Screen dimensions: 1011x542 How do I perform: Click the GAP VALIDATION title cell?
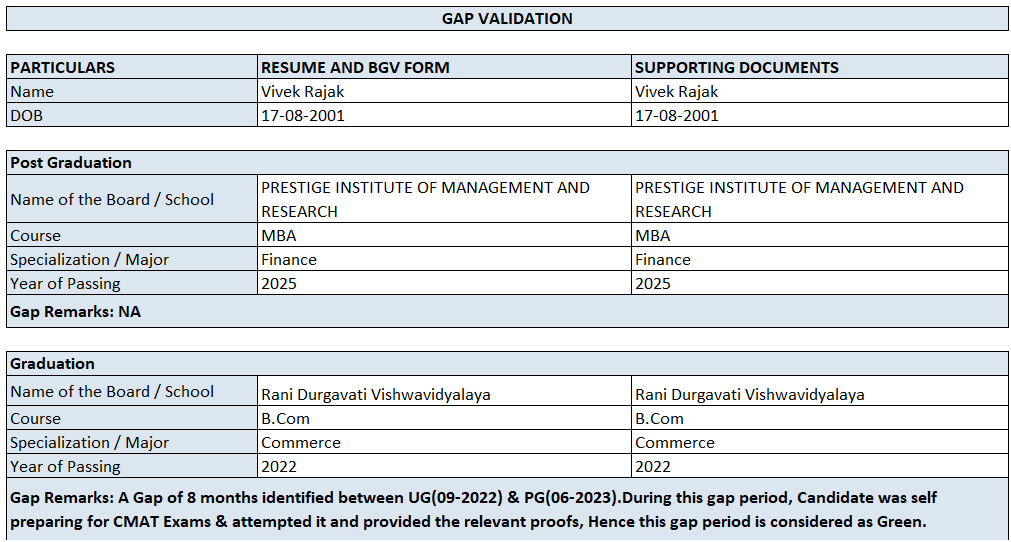[507, 18]
